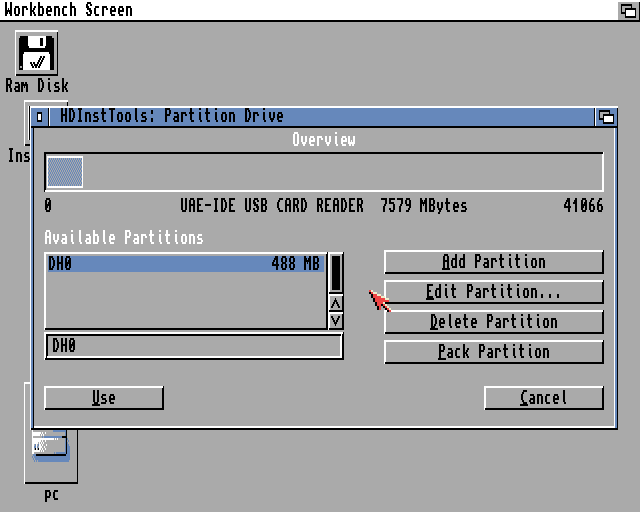The width and height of the screenshot is (640, 512).
Task: Open the Ram Disk desktop icon
Action: pyautogui.click(x=37, y=54)
